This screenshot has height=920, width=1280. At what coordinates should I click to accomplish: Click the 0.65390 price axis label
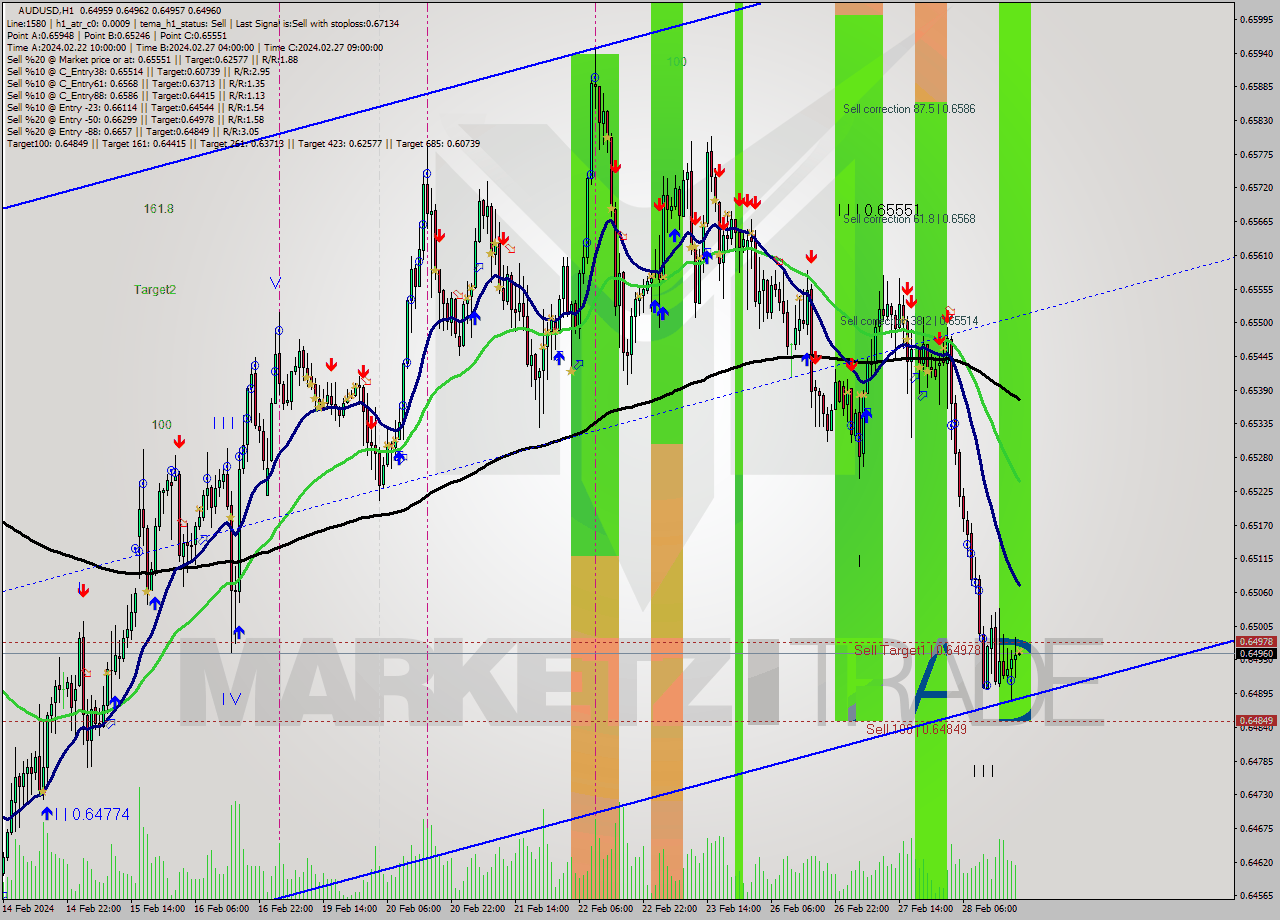click(1256, 391)
